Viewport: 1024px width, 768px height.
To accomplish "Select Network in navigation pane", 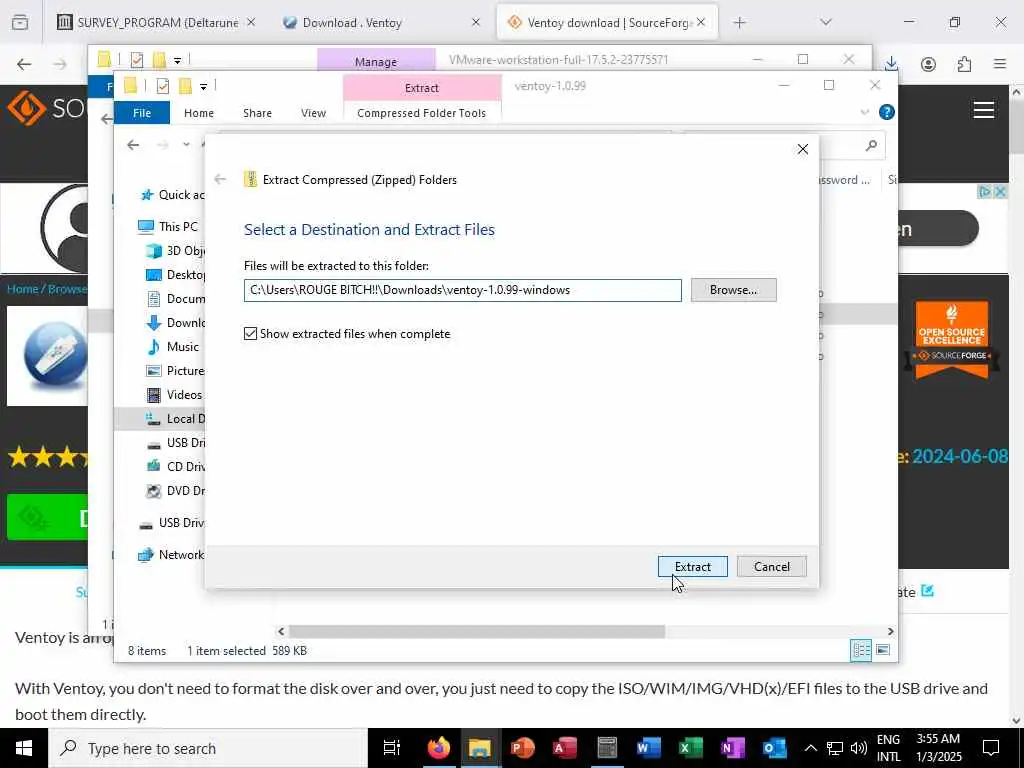I will tap(171, 554).
